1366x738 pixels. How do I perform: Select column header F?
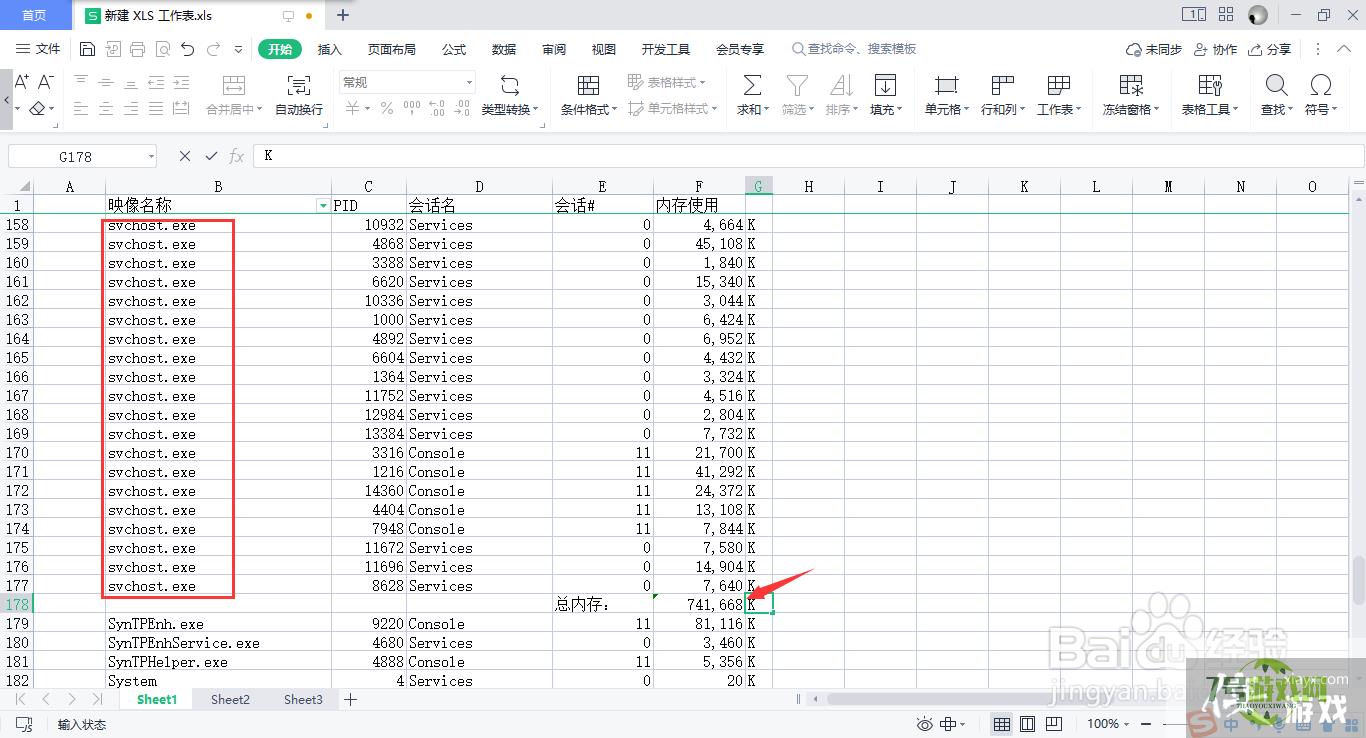click(699, 186)
